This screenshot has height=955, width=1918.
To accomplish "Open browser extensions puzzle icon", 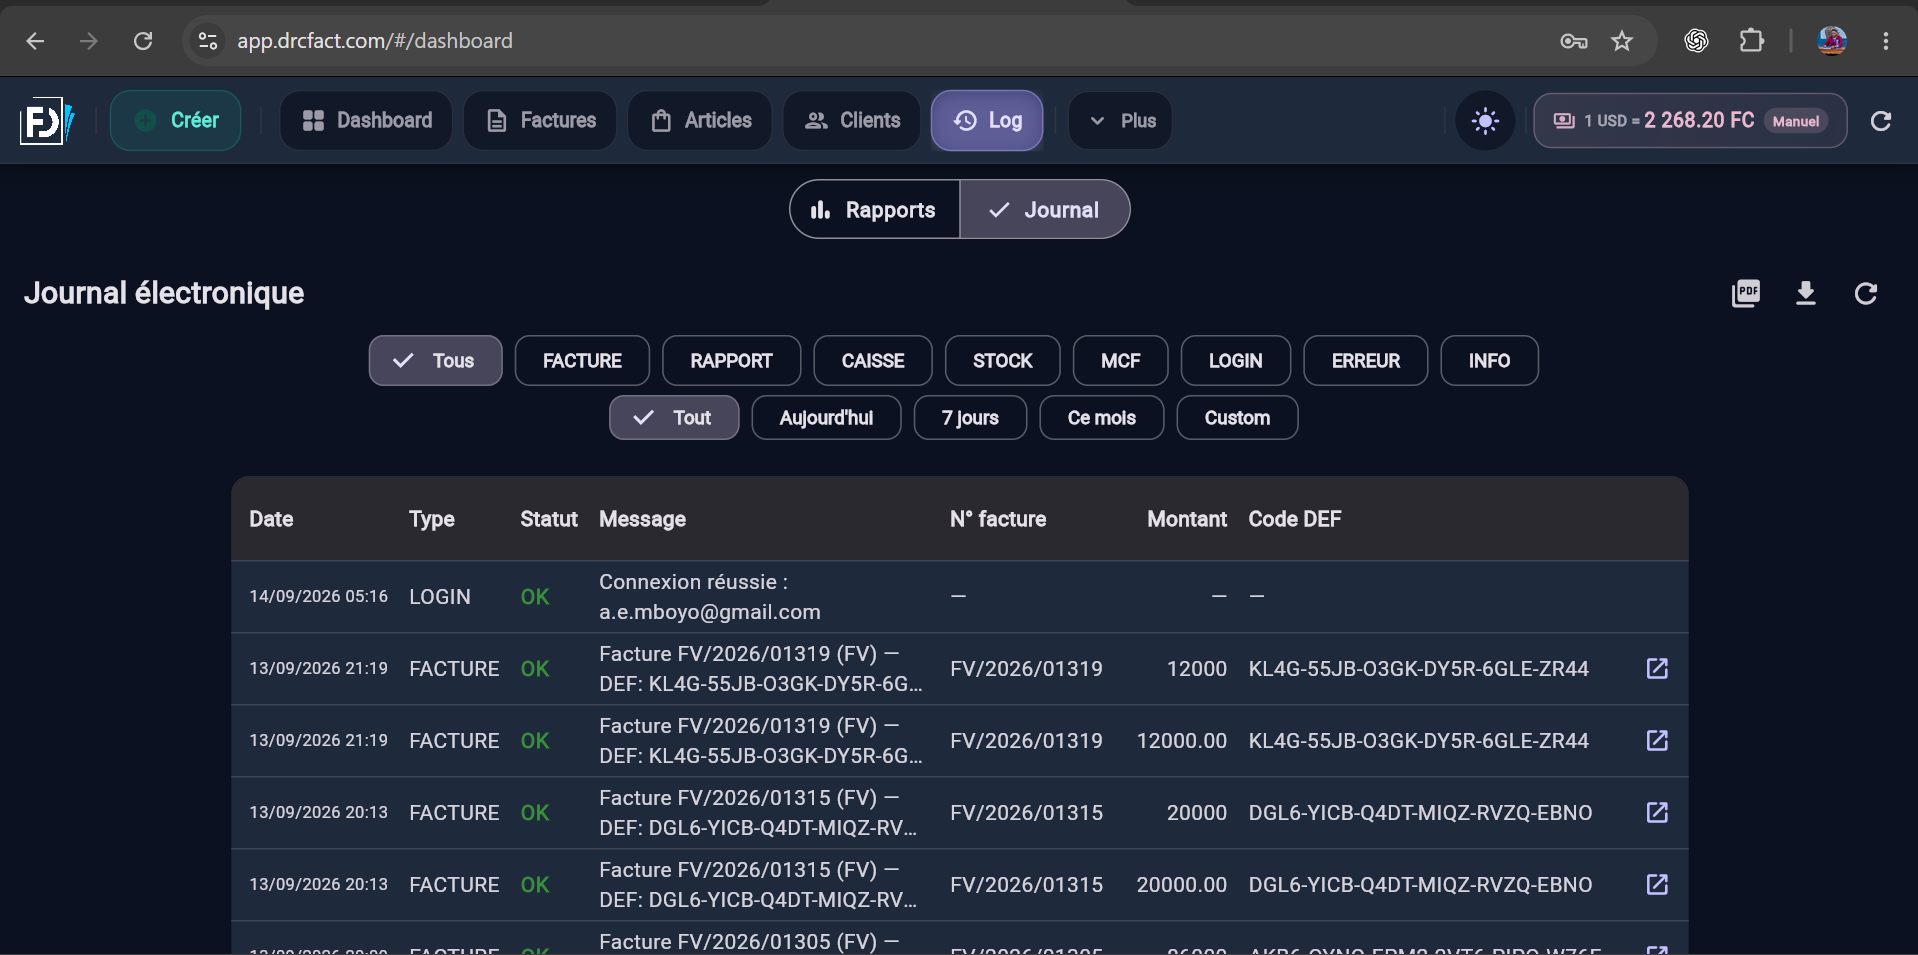I will pyautogui.click(x=1751, y=41).
